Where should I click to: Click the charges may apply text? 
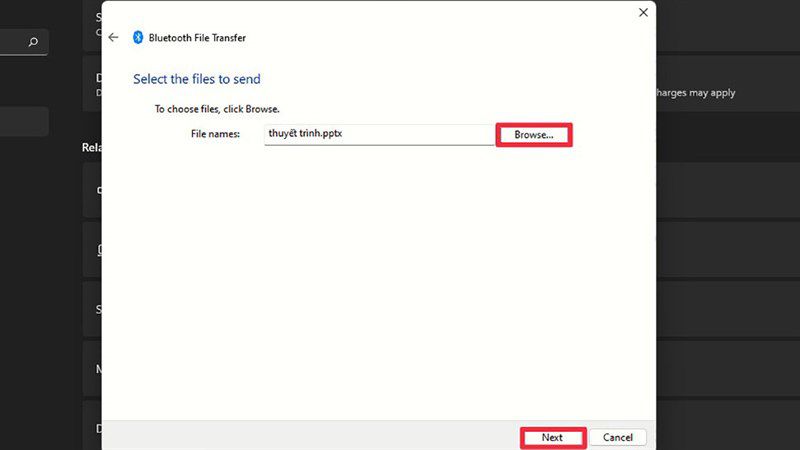[696, 93]
